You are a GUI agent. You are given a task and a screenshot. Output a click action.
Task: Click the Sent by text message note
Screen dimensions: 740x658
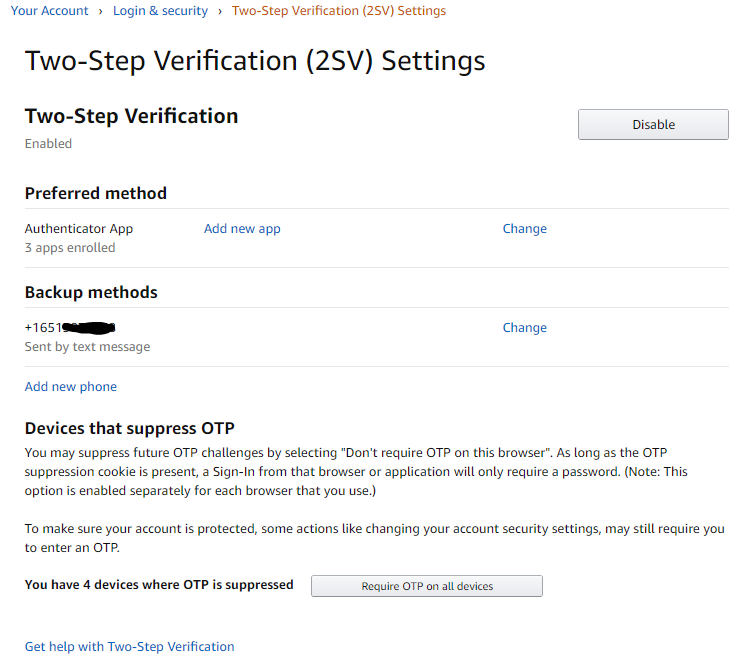pyautogui.click(x=87, y=347)
